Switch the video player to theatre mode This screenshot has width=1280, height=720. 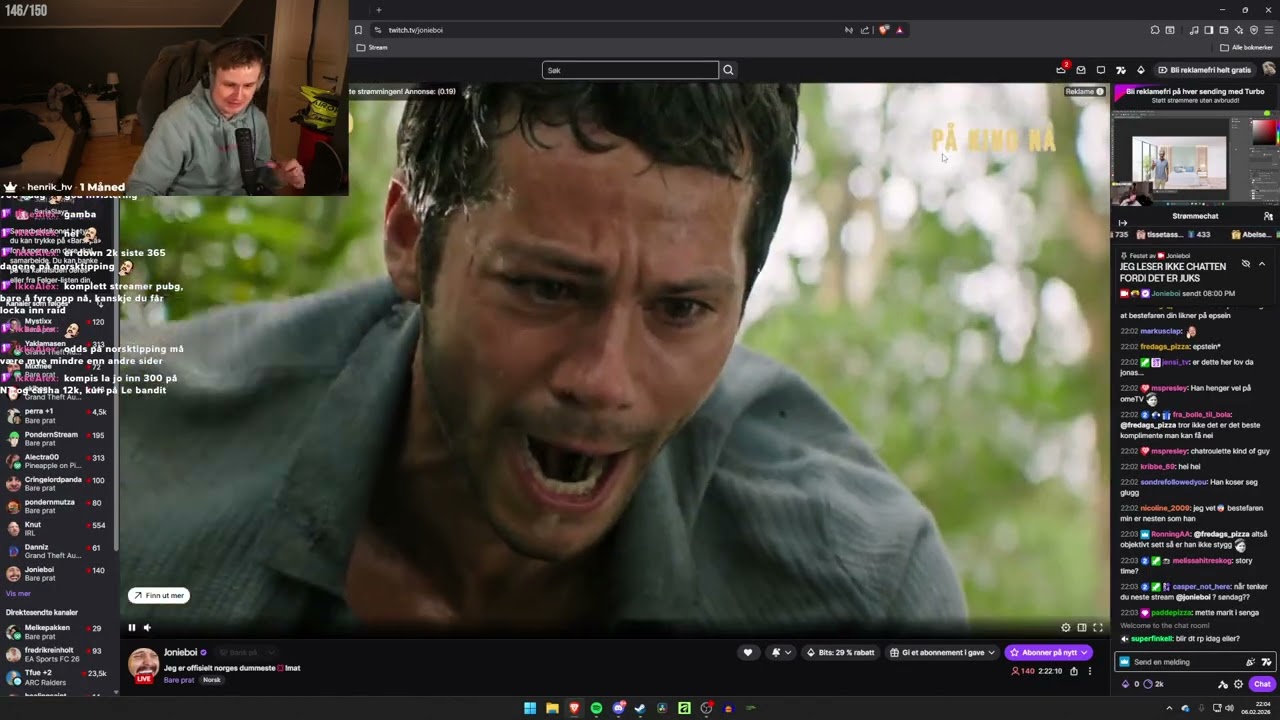coord(1082,627)
